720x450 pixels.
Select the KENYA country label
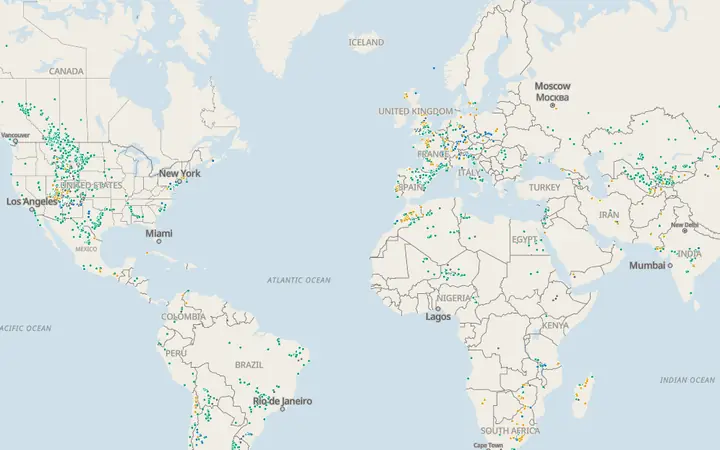click(556, 325)
